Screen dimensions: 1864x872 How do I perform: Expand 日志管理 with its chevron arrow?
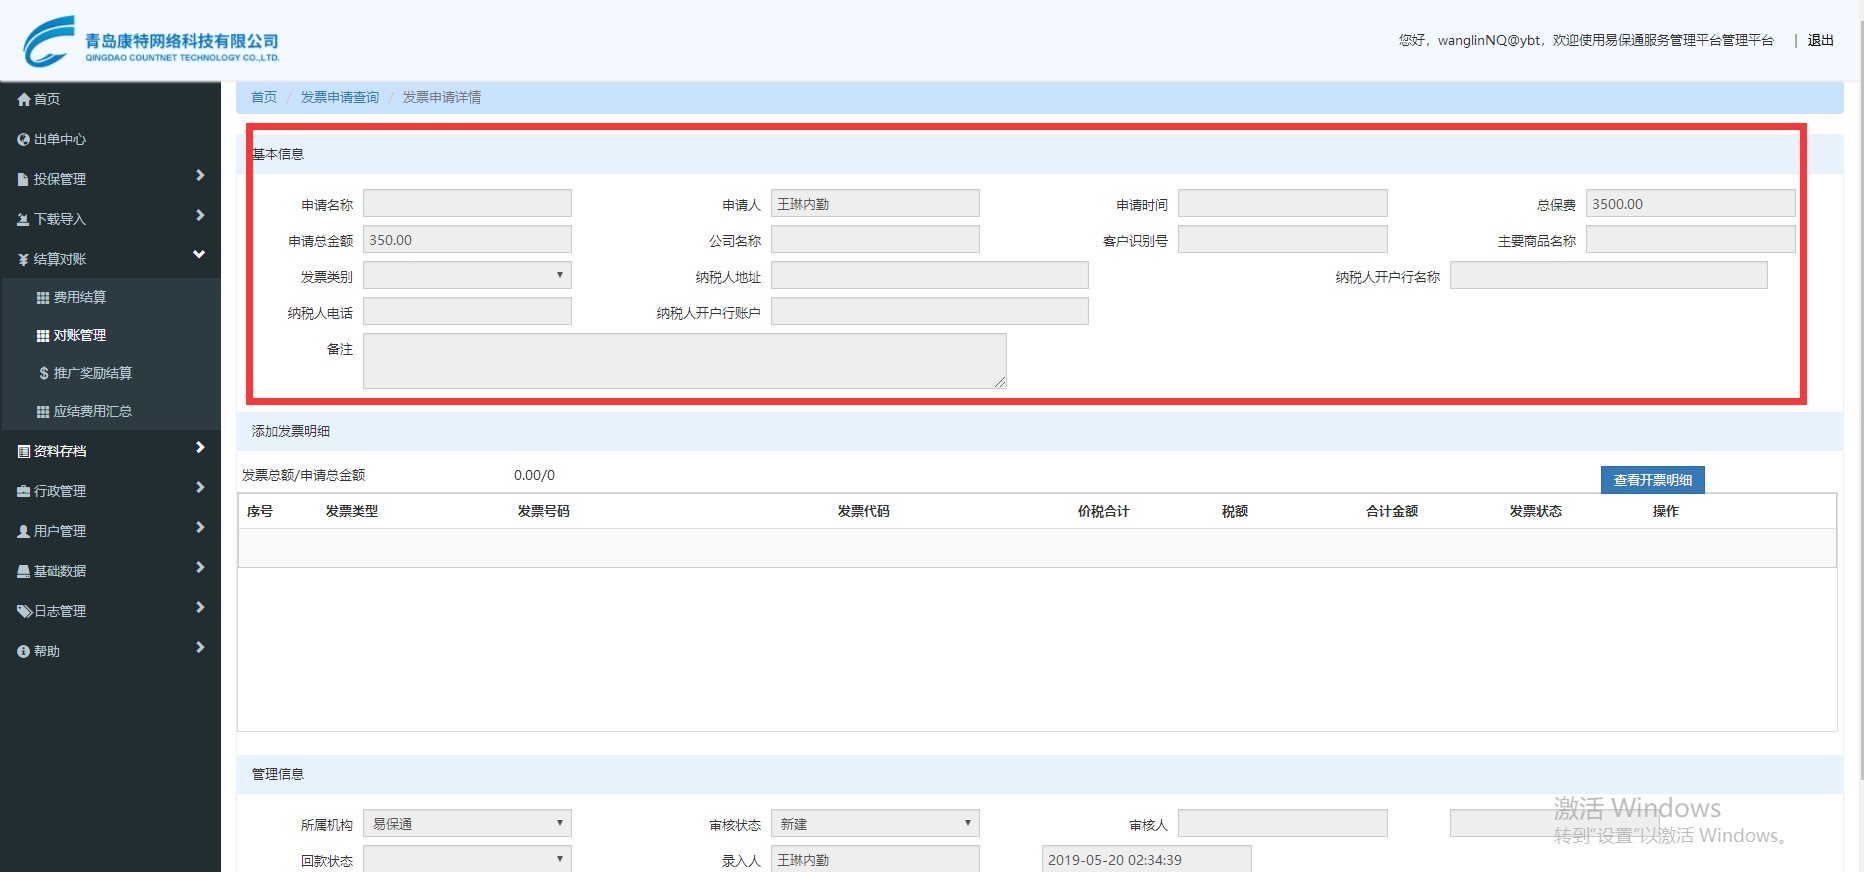tap(200, 608)
